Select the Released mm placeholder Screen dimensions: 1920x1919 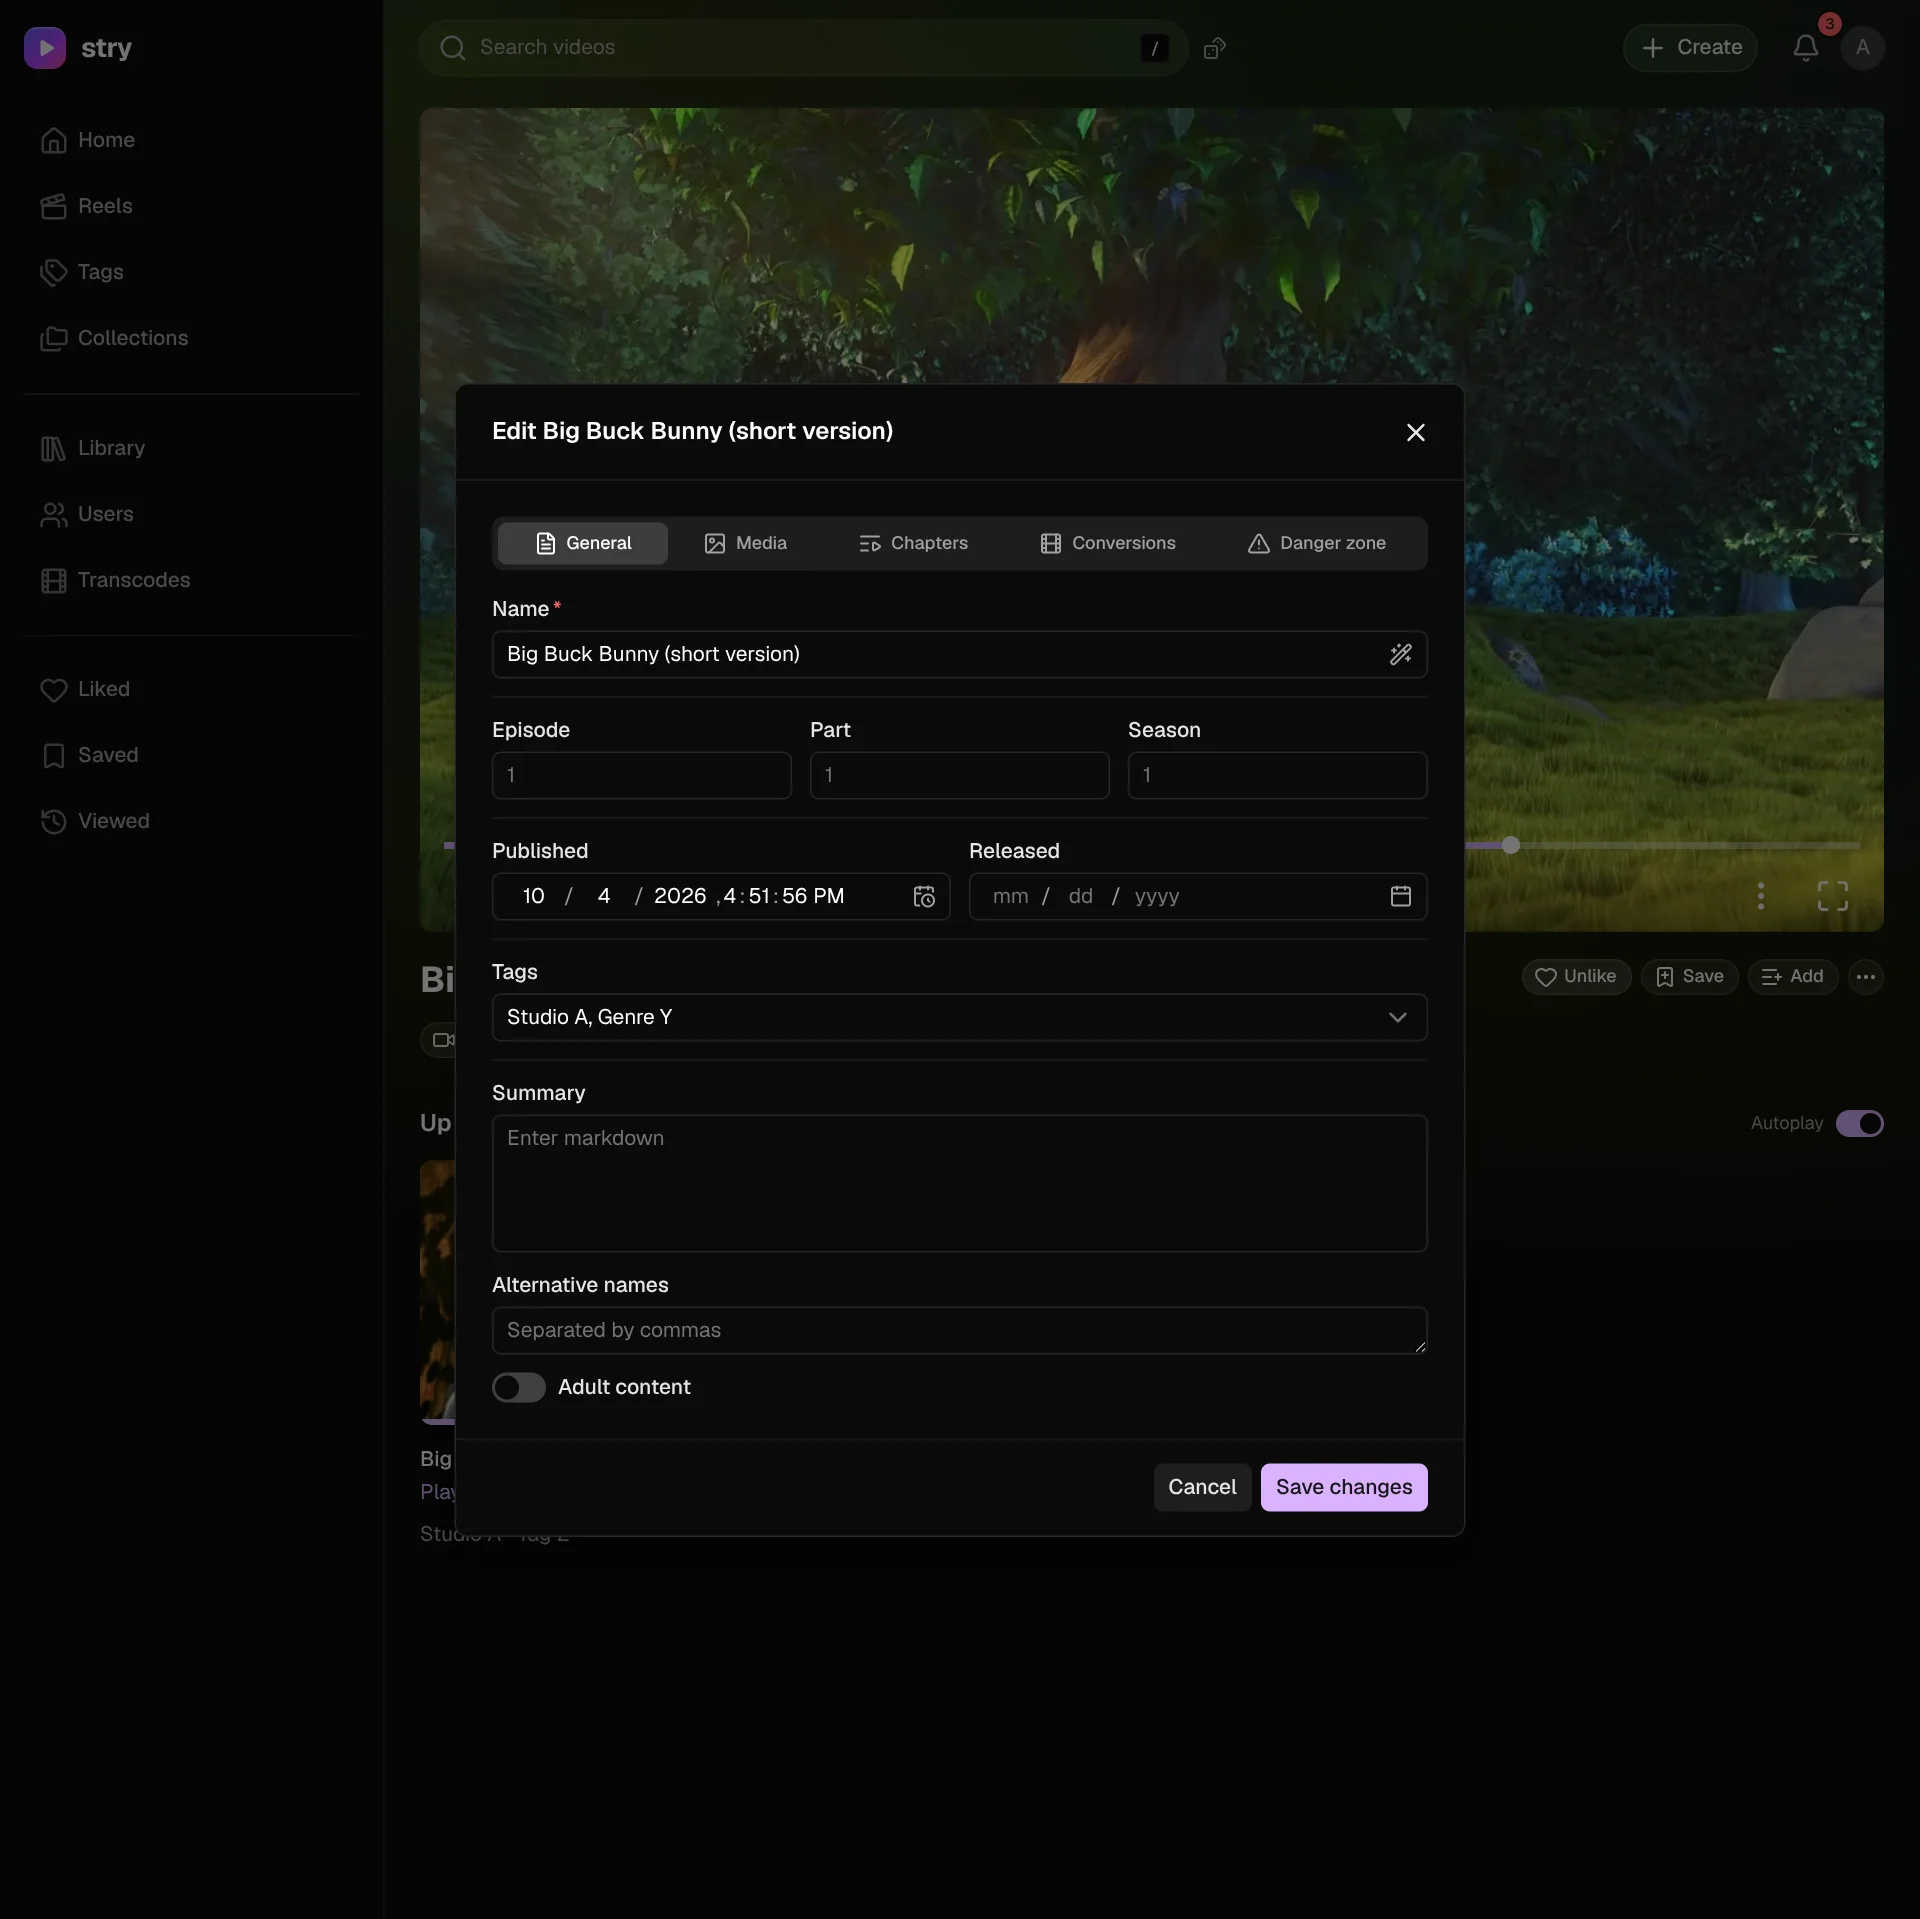1010,897
